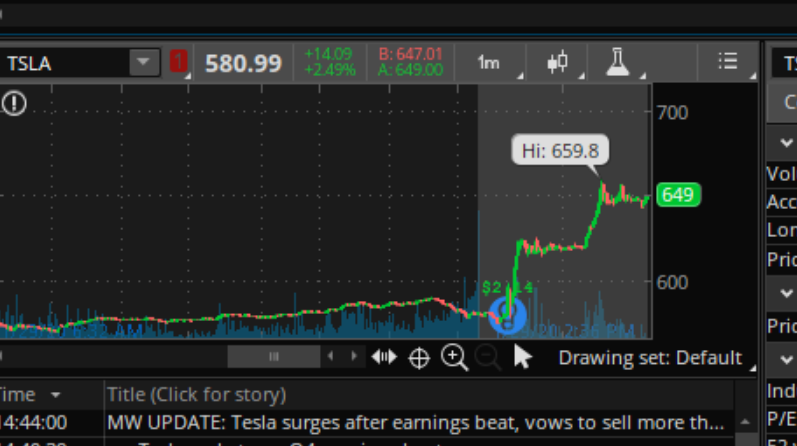
Task: Collapse the section above Ind in right panel
Action: pos(786,360)
